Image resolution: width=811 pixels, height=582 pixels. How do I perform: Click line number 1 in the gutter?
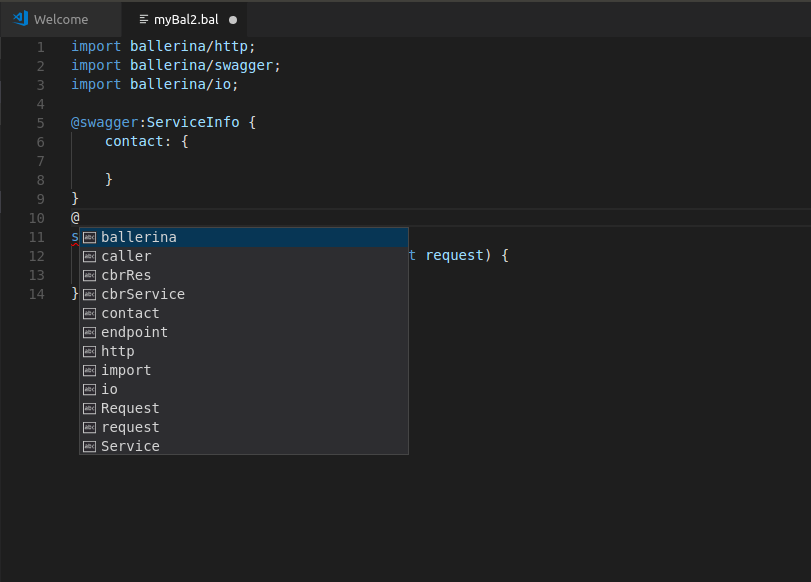[x=41, y=47]
